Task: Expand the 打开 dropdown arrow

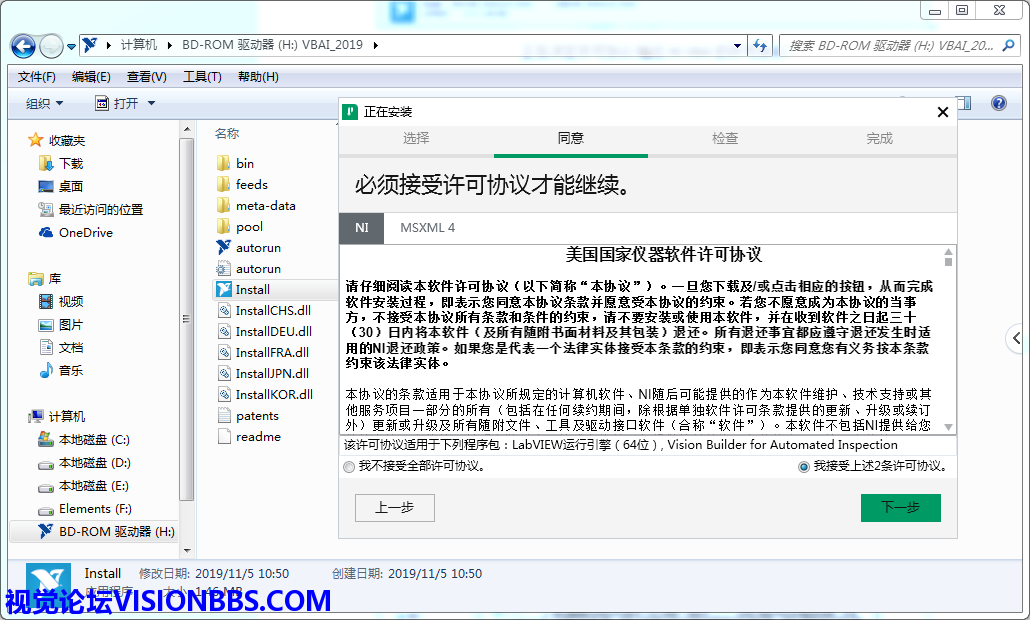Action: pyautogui.click(x=151, y=104)
